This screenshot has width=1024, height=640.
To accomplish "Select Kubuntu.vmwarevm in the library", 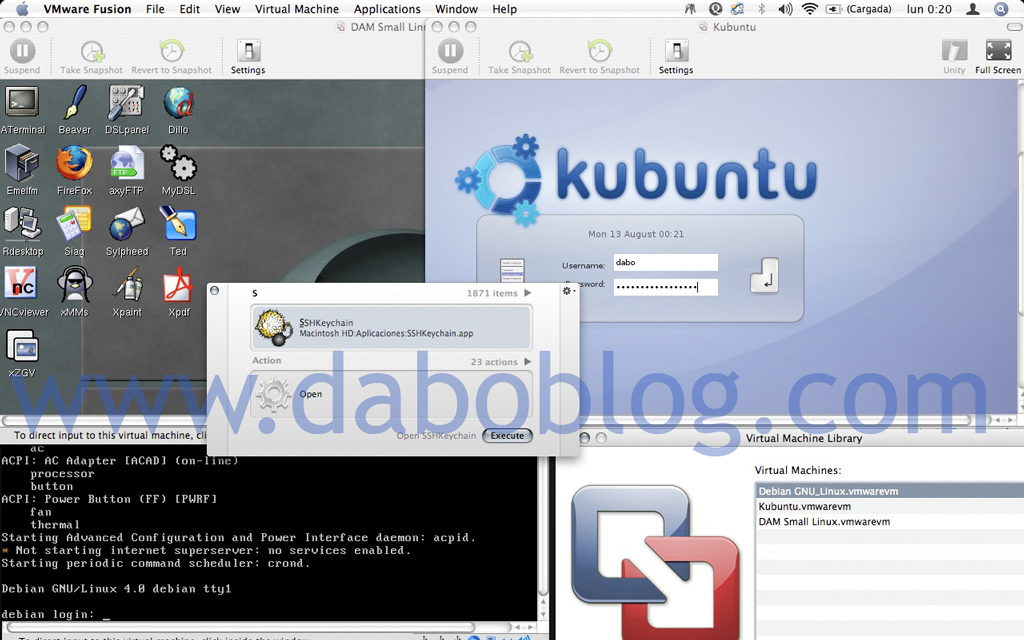I will click(x=889, y=506).
